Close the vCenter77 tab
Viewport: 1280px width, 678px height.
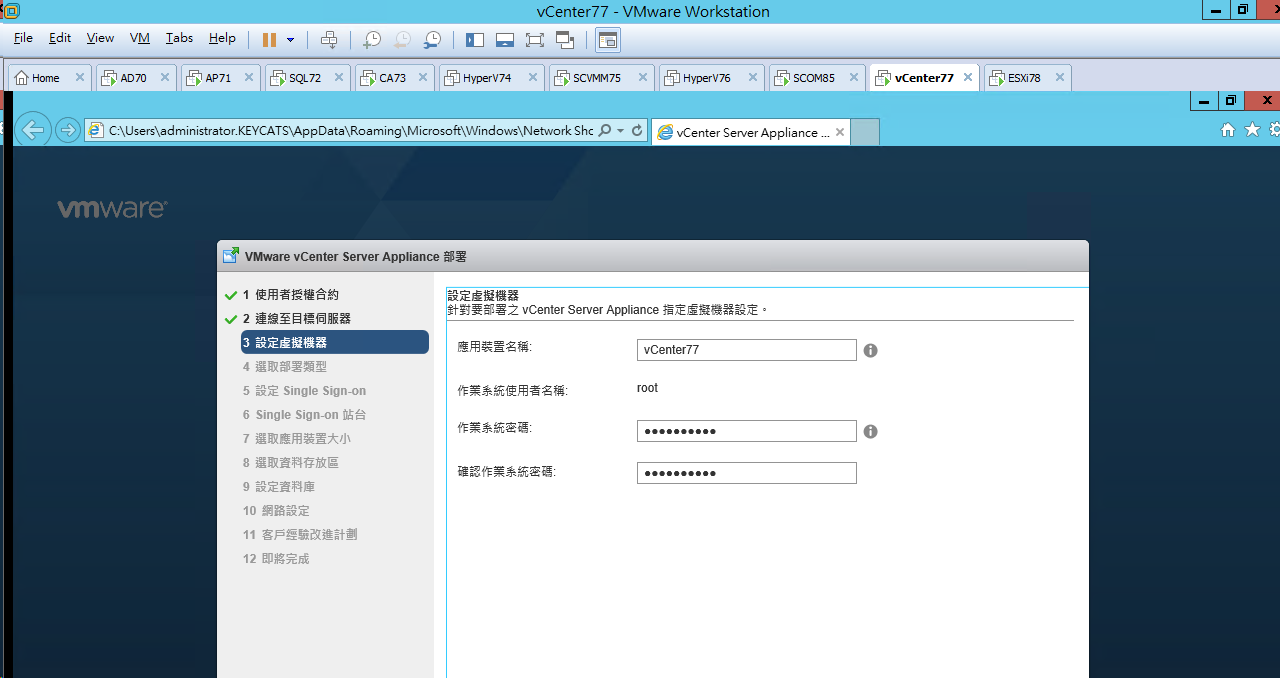[967, 78]
